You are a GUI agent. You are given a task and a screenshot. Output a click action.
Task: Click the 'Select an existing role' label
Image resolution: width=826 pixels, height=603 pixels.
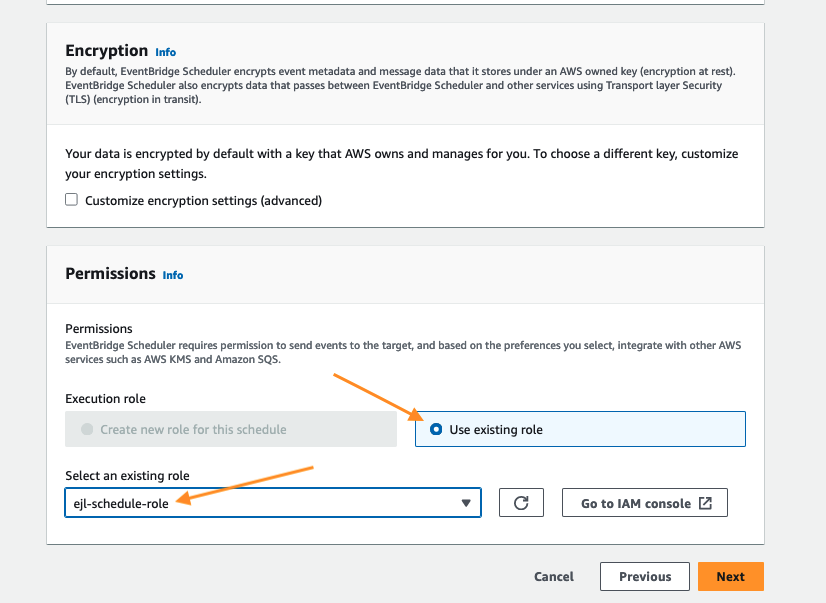tap(127, 475)
